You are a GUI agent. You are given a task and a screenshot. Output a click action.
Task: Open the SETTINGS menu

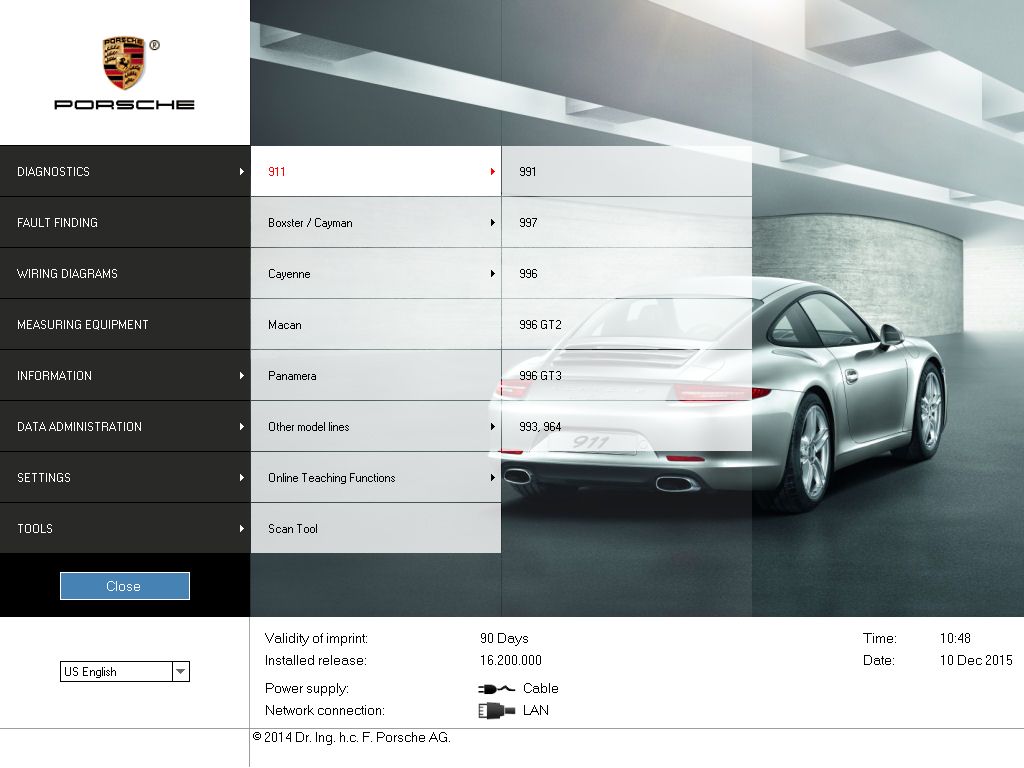pyautogui.click(x=125, y=477)
